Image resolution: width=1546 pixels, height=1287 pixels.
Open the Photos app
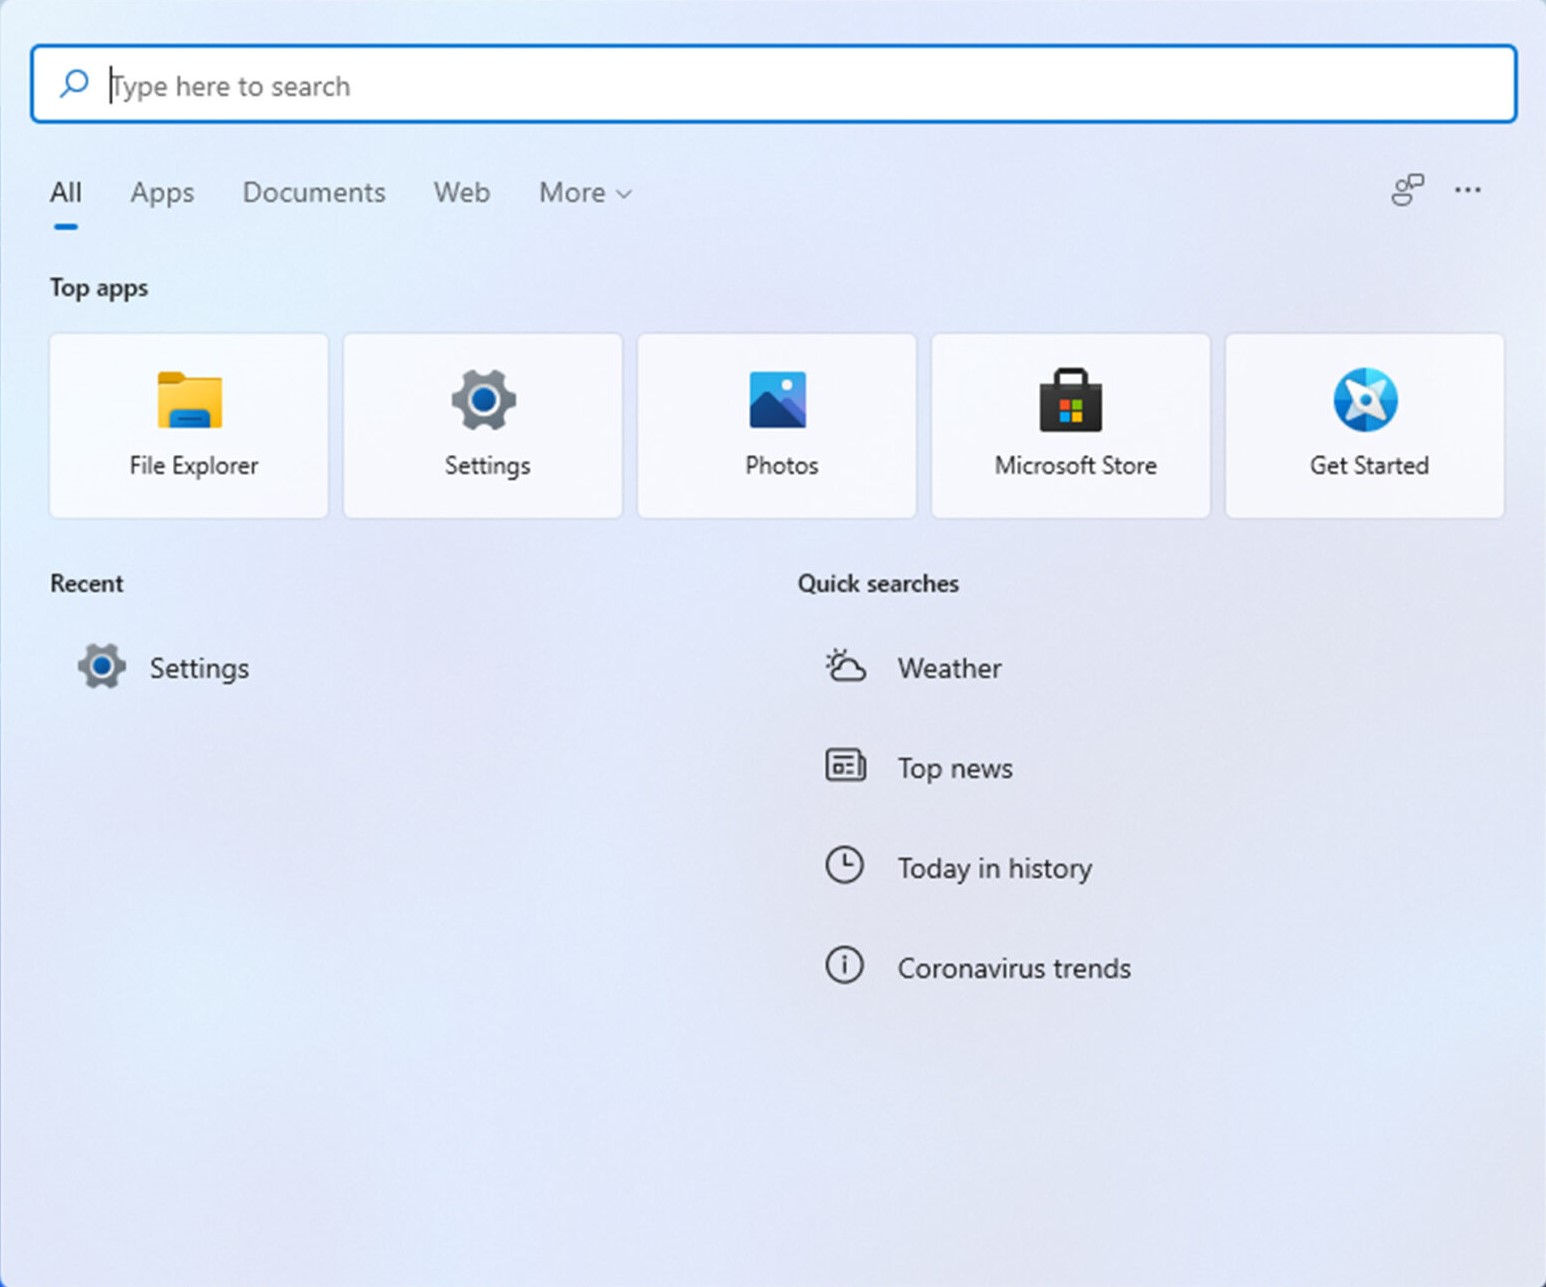point(777,426)
